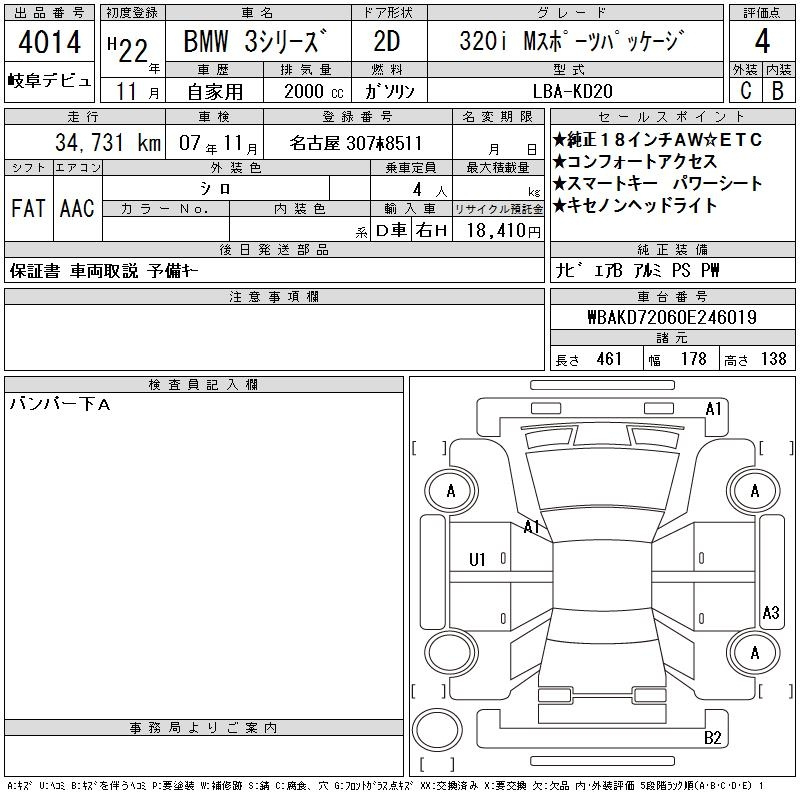Click displacement value 2000 cc
The image size is (800, 800).
[313, 91]
